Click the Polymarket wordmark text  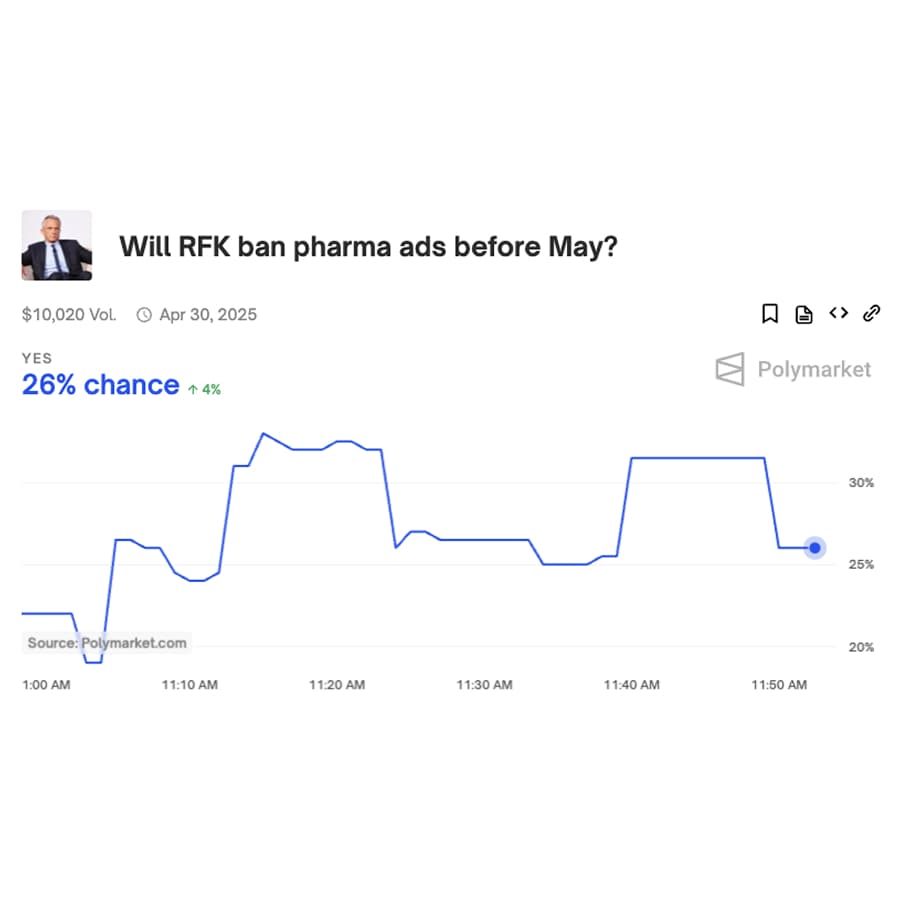pyautogui.click(x=814, y=370)
